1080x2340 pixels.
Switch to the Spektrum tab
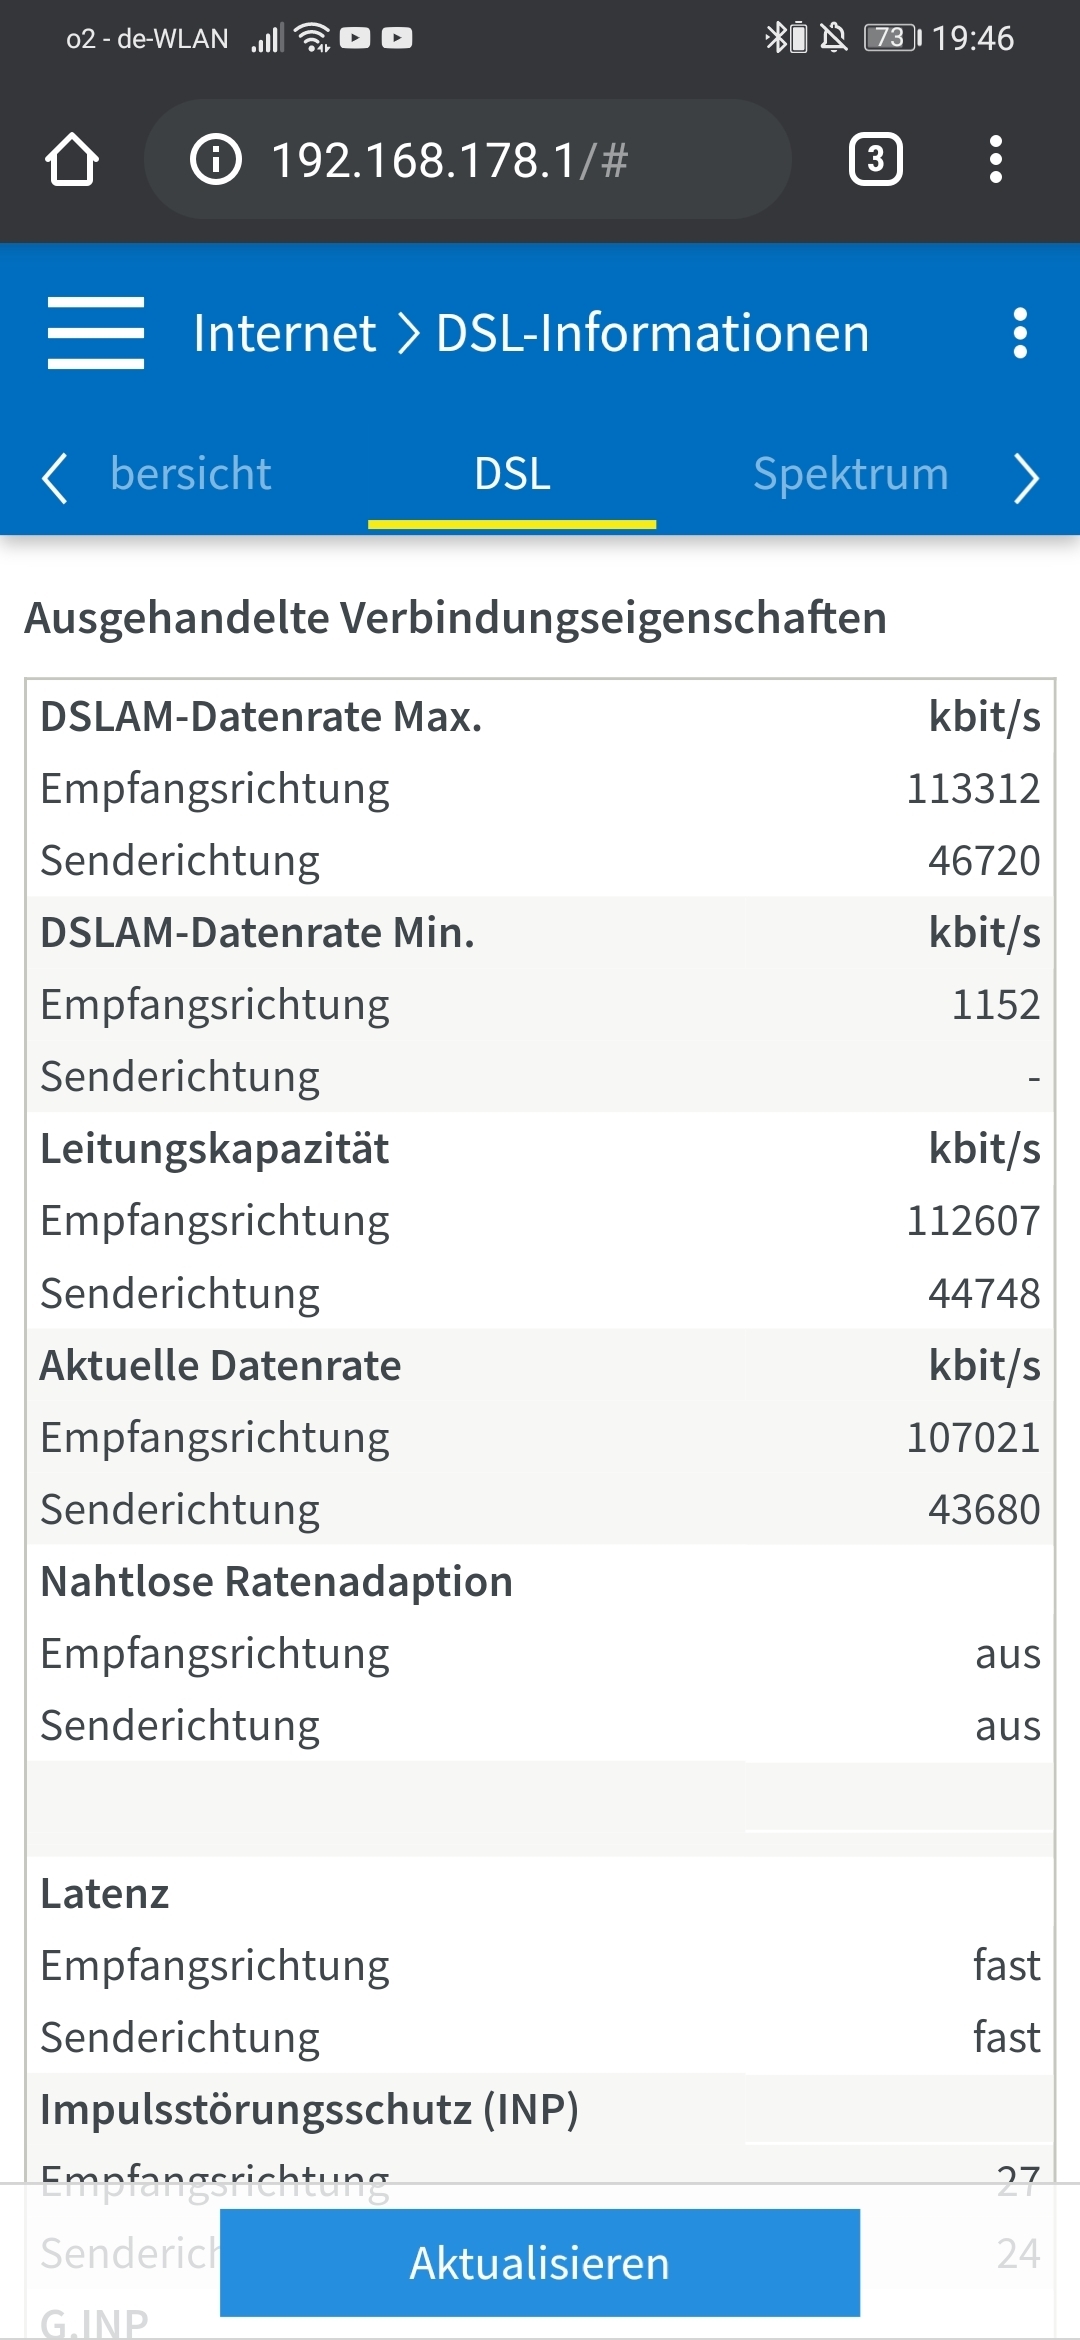click(851, 474)
